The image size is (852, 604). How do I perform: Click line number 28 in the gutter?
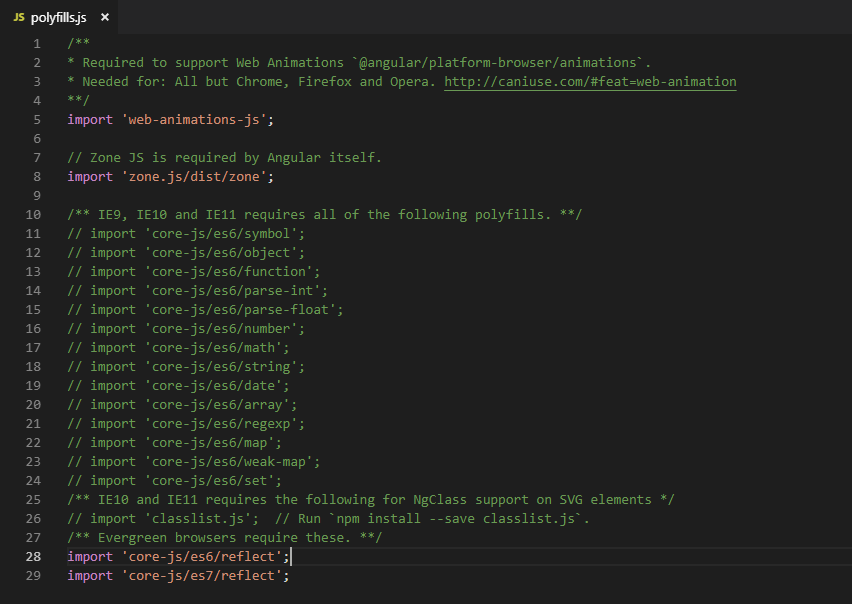tap(32, 556)
